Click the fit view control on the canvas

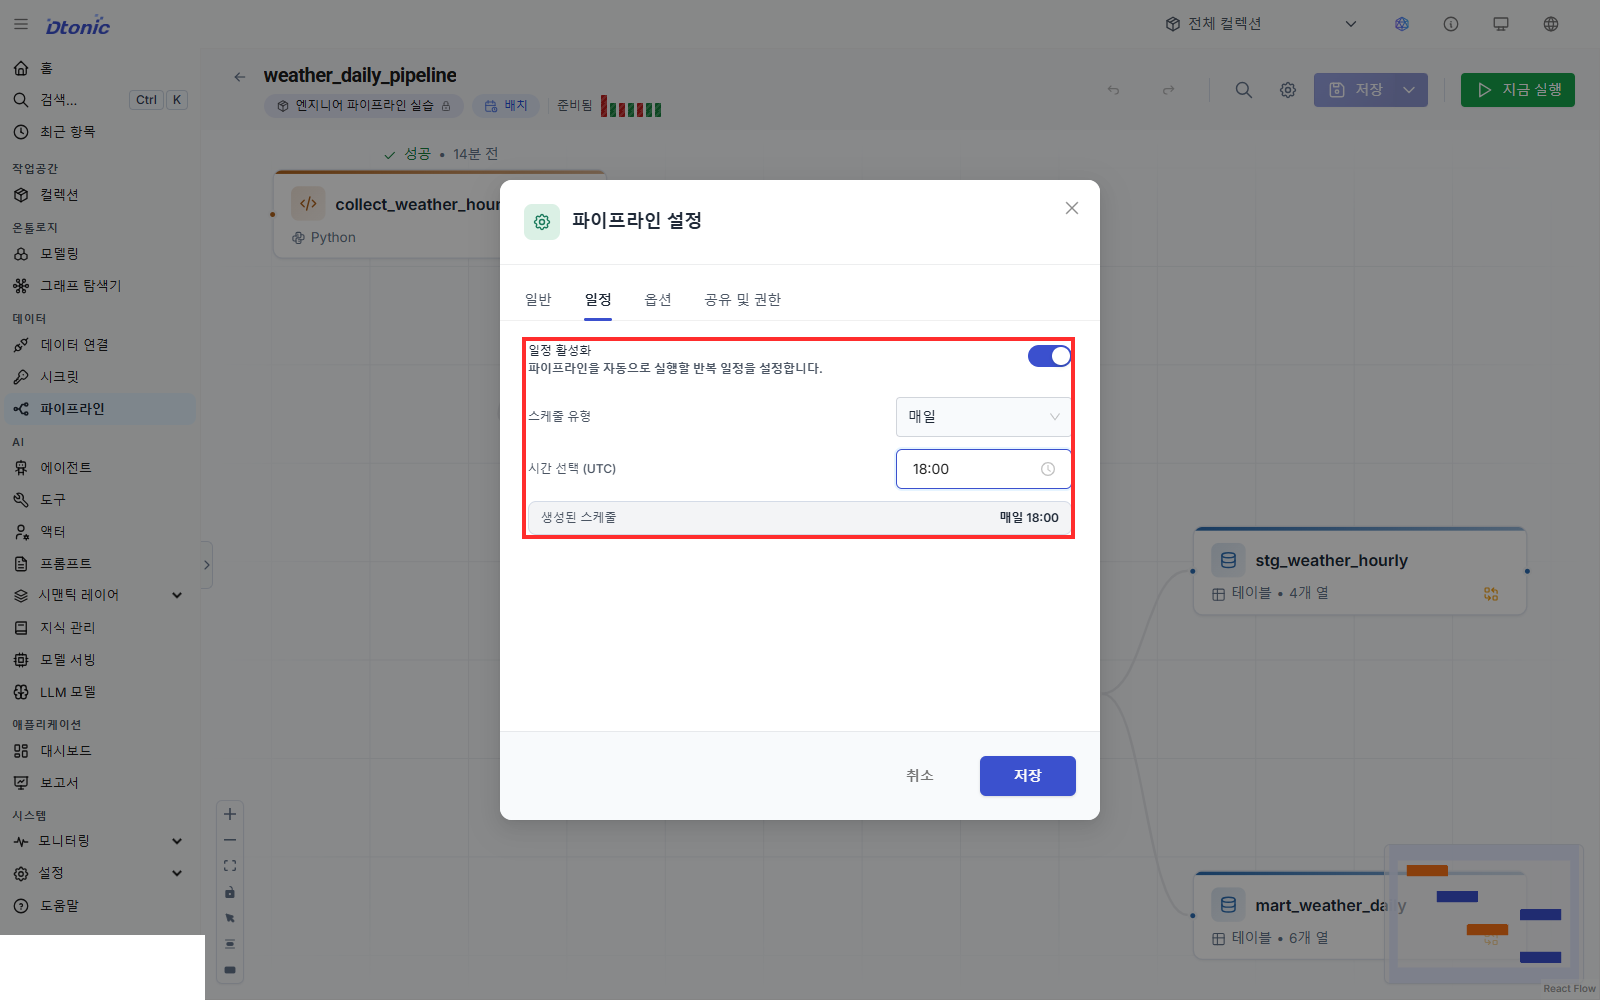(230, 866)
